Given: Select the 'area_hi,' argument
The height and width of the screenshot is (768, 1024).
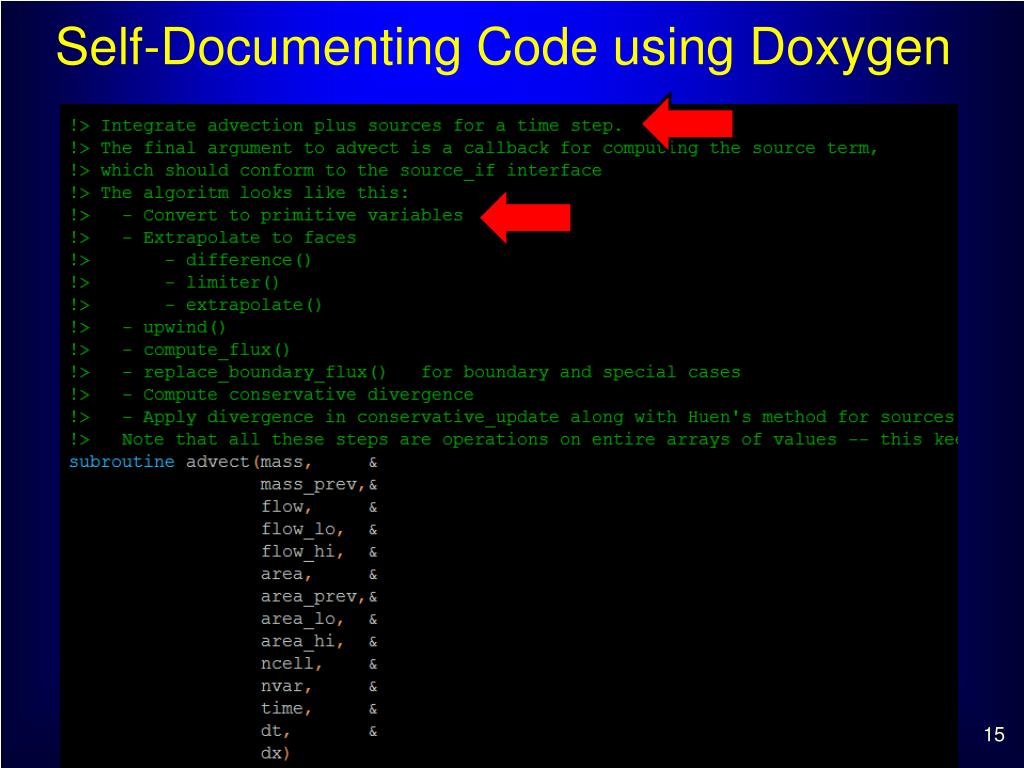Looking at the screenshot, I should point(302,641).
